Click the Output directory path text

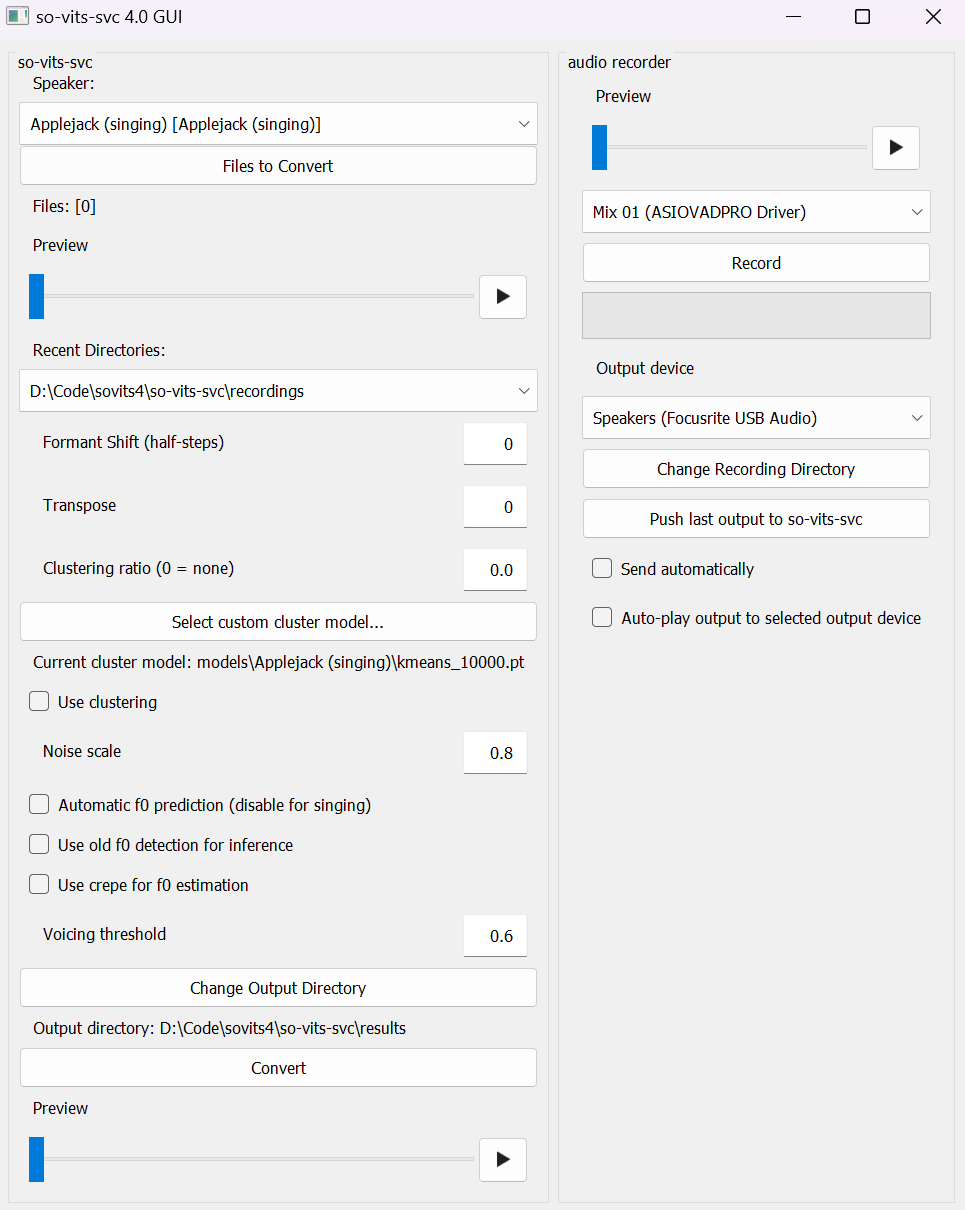click(x=219, y=1028)
